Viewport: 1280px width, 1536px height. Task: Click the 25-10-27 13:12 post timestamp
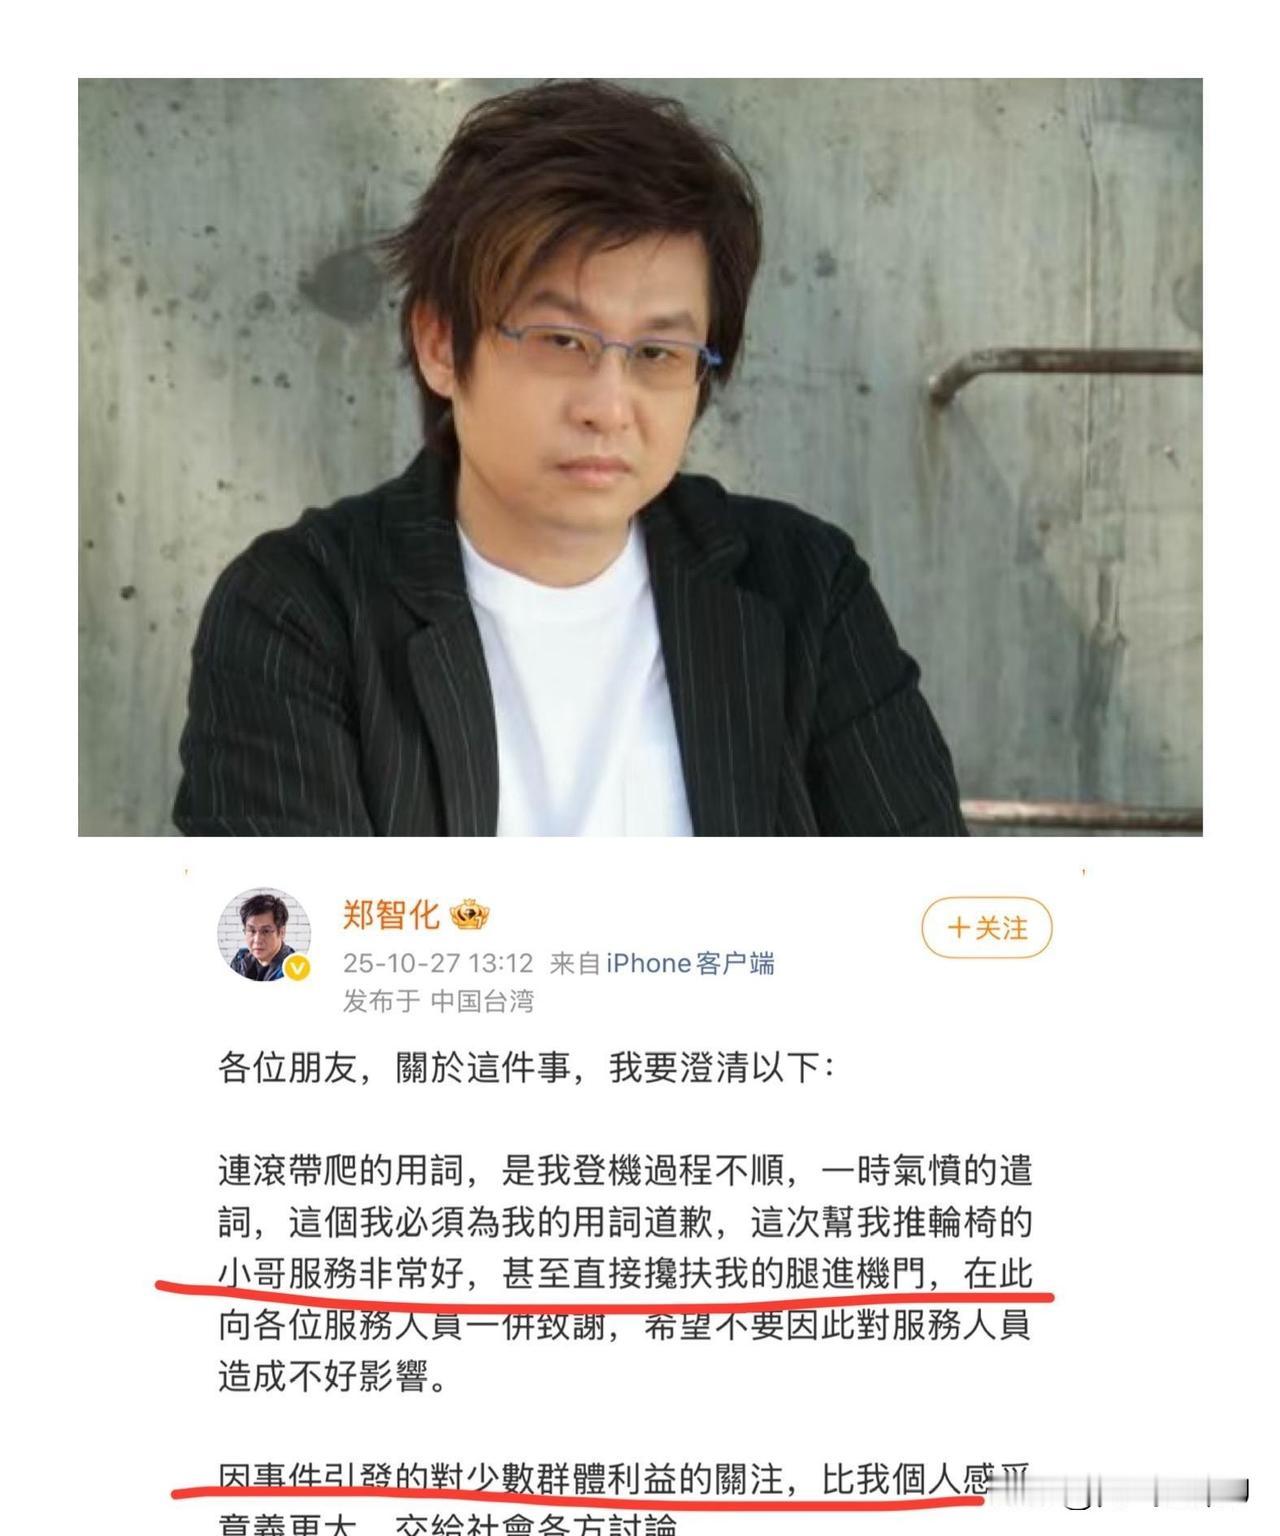pos(438,963)
